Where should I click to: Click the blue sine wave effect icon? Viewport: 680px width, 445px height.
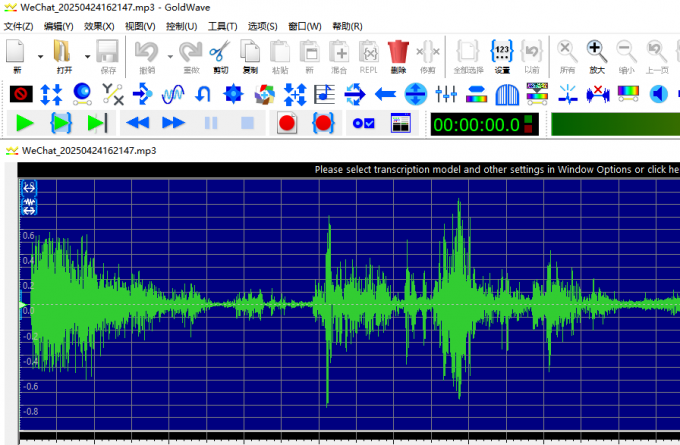(173, 94)
